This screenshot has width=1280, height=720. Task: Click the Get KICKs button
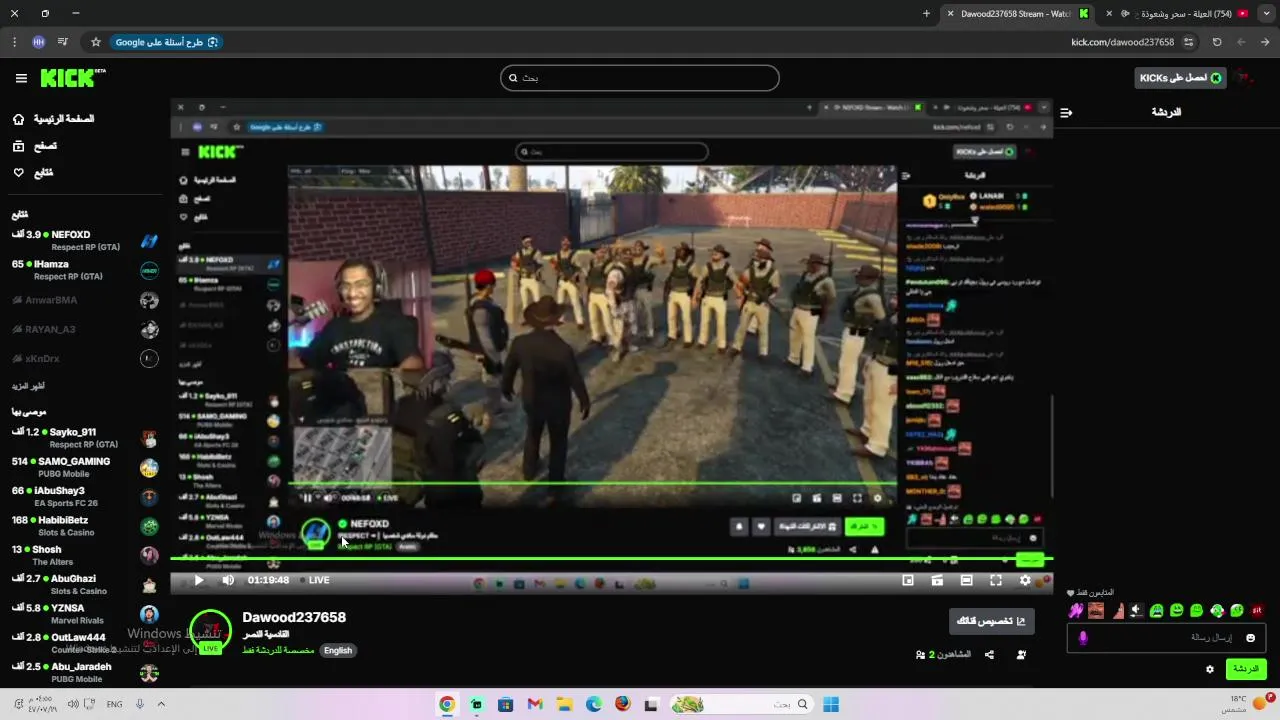(1180, 78)
